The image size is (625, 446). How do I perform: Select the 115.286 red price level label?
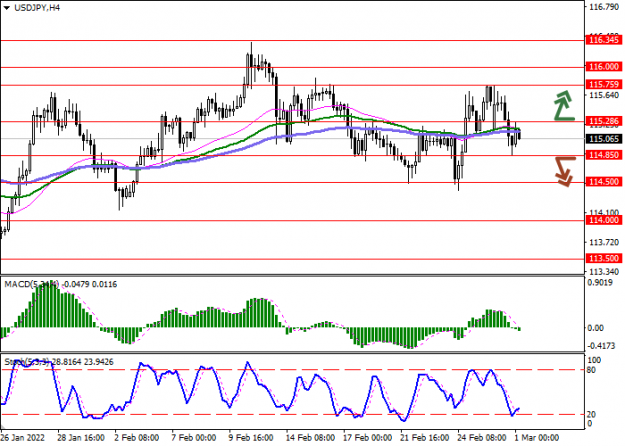pos(604,121)
